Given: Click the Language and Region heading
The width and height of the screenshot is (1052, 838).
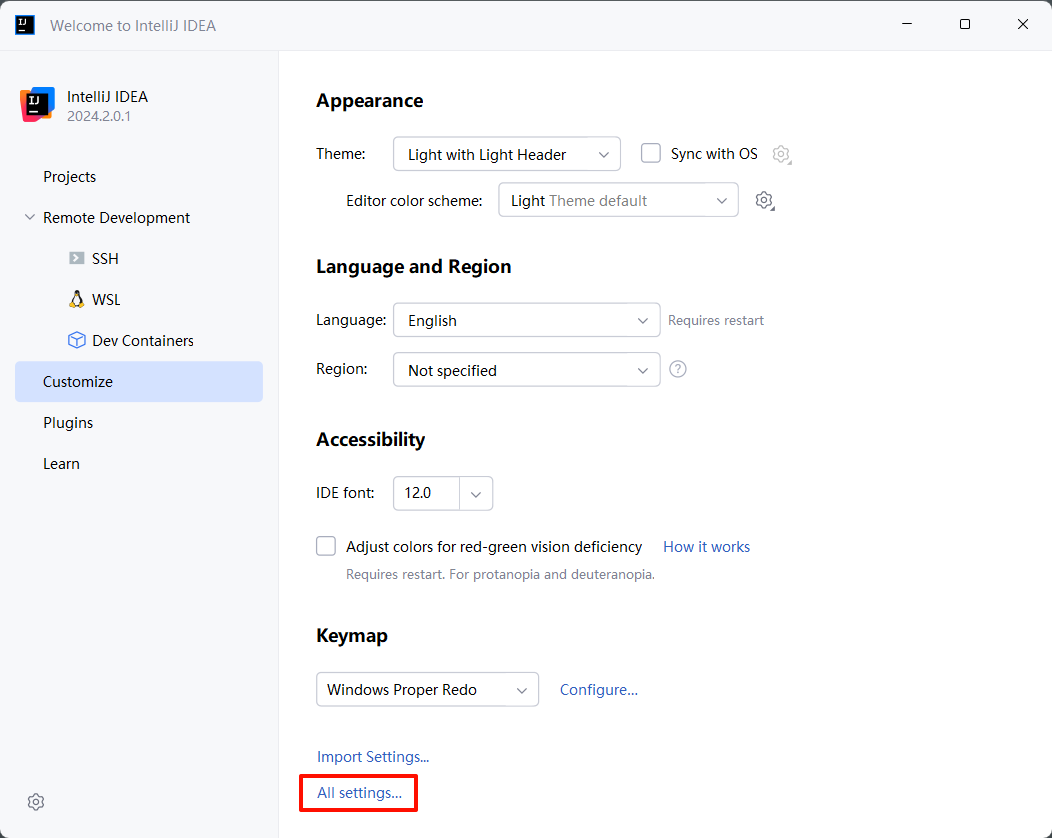Looking at the screenshot, I should (x=413, y=266).
